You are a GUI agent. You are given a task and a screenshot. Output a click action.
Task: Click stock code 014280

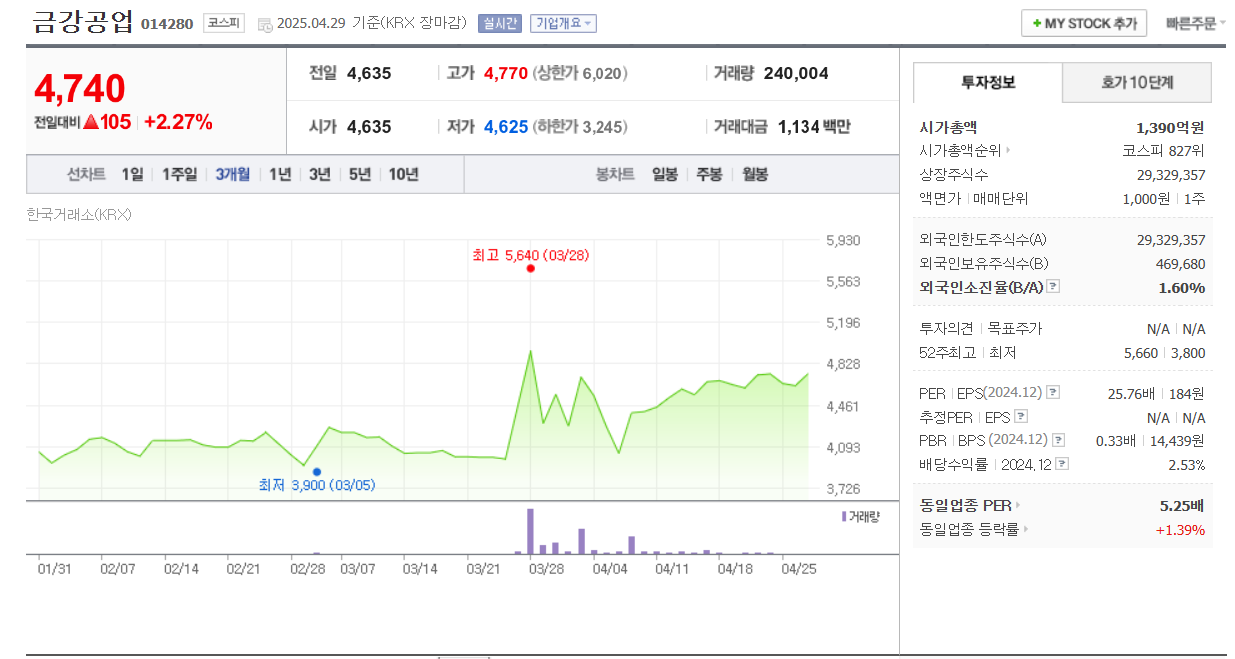point(167,23)
